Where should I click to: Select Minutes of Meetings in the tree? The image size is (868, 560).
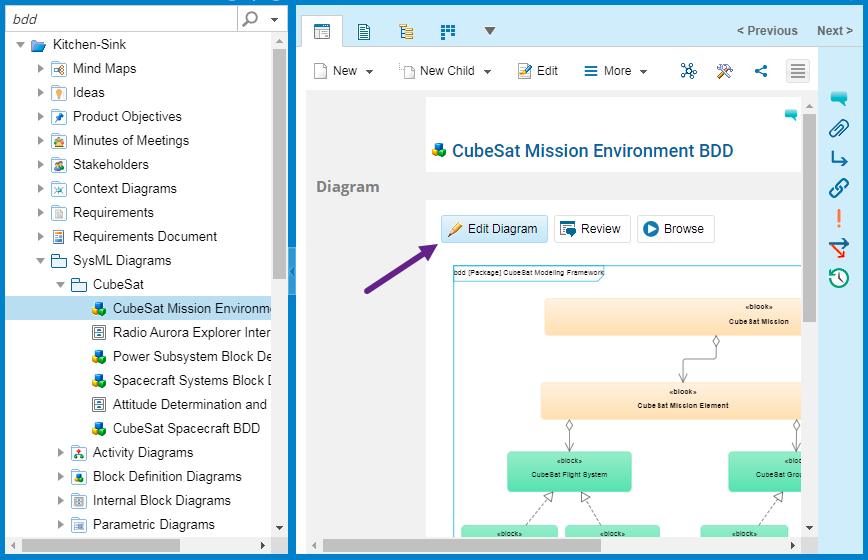click(x=131, y=141)
